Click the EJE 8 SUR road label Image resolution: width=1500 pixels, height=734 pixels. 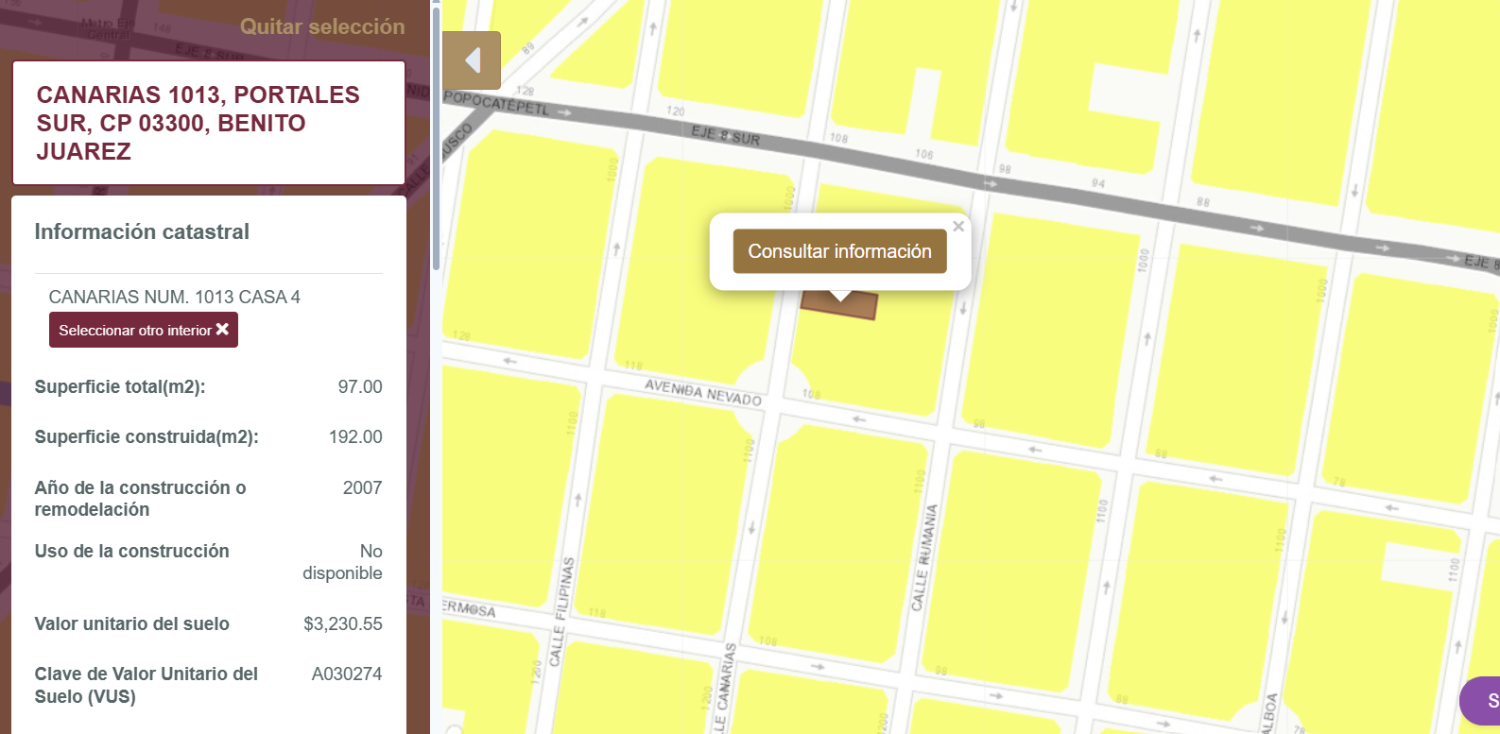tap(725, 135)
